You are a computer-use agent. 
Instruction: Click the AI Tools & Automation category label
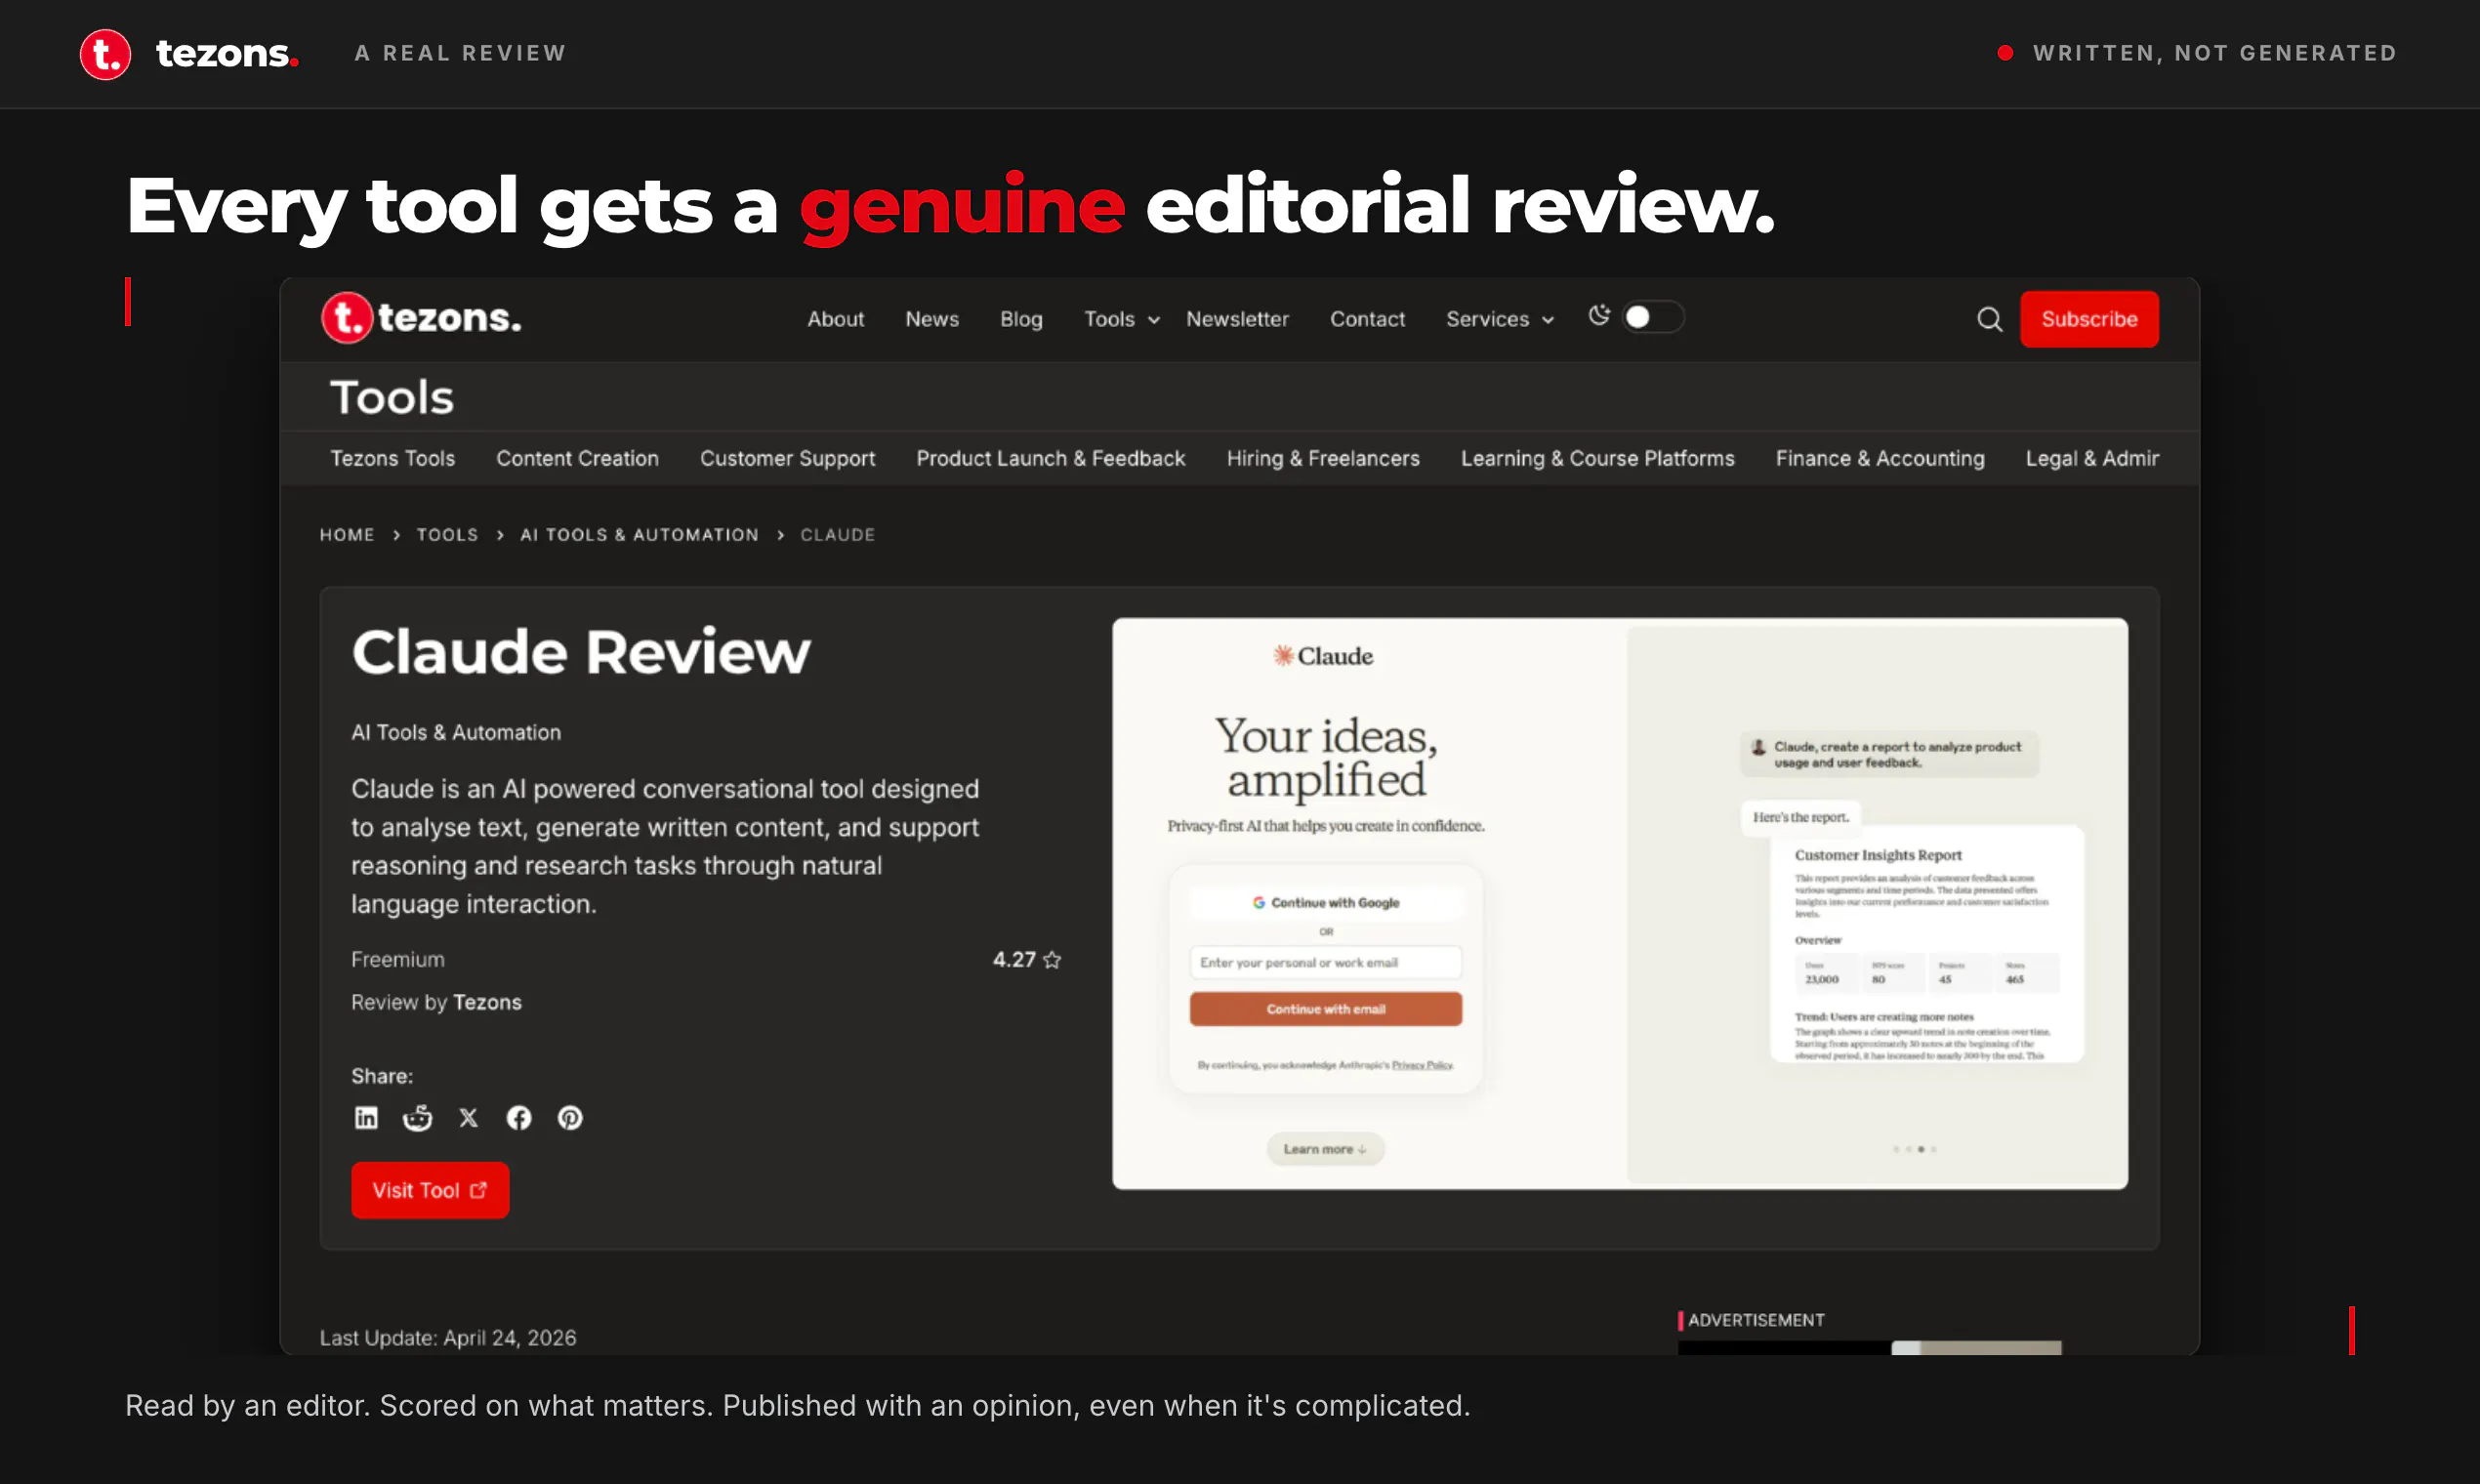[456, 732]
